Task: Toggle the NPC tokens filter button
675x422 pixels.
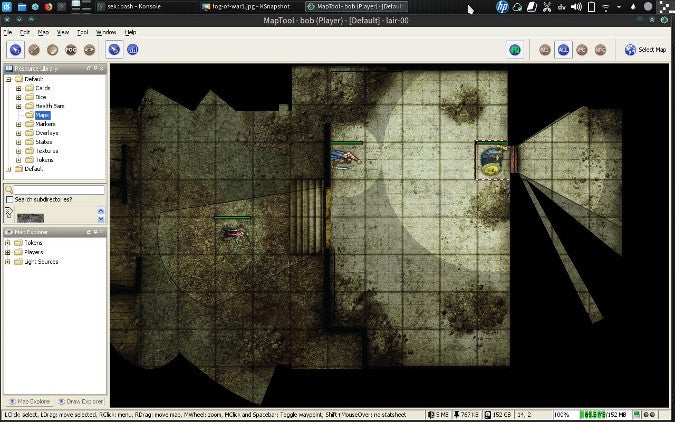Action: tap(600, 49)
